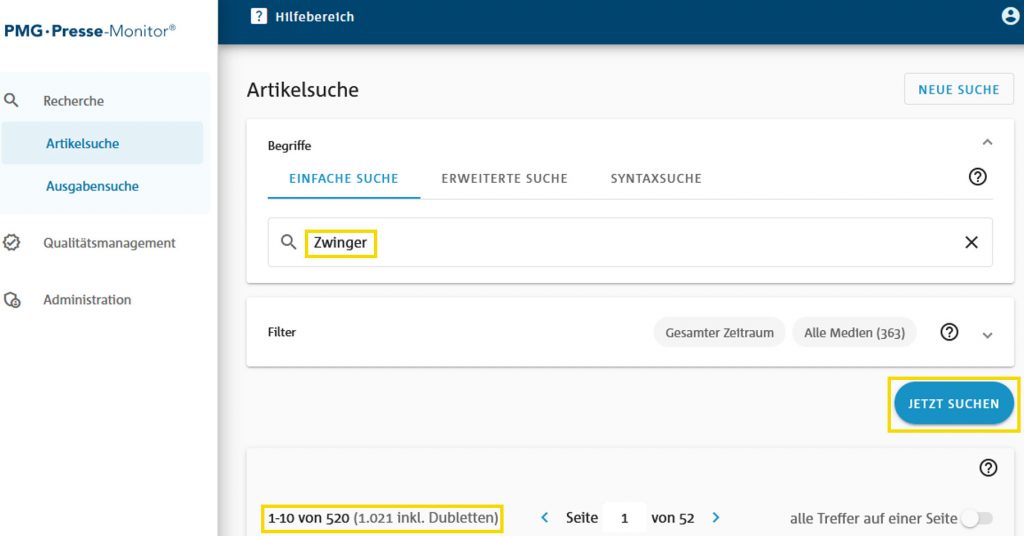Click the Recherche magnifier icon in sidebar
Viewport: 1024px width, 536px height.
12,101
